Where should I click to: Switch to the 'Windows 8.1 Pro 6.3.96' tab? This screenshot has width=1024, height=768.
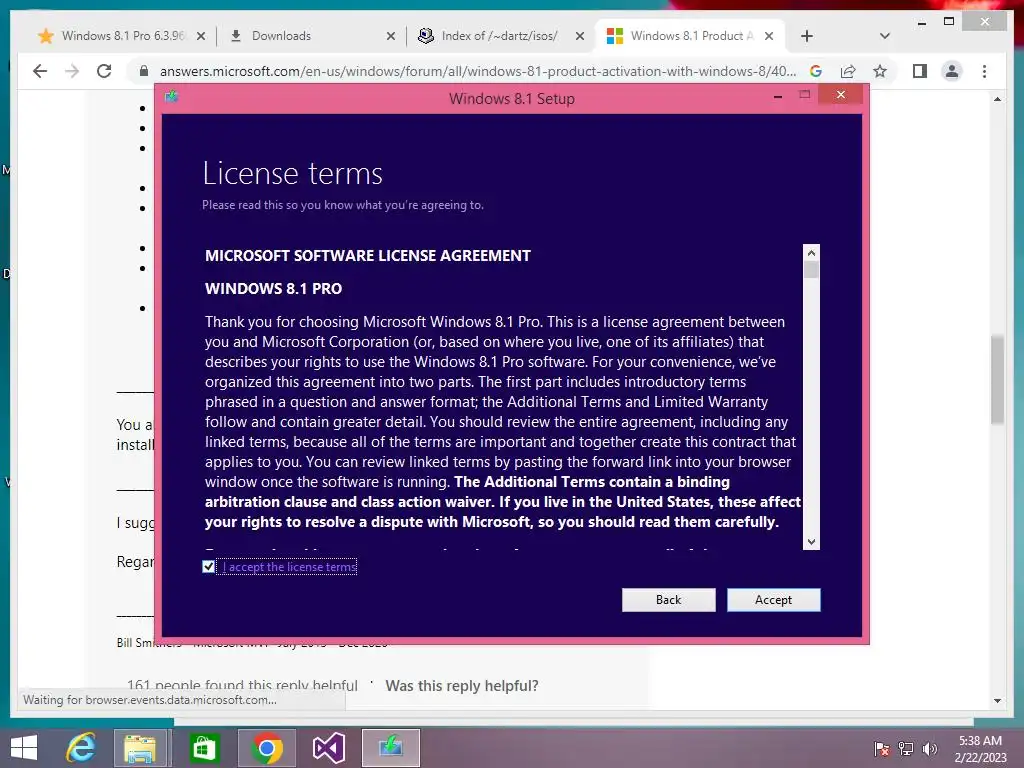point(123,36)
